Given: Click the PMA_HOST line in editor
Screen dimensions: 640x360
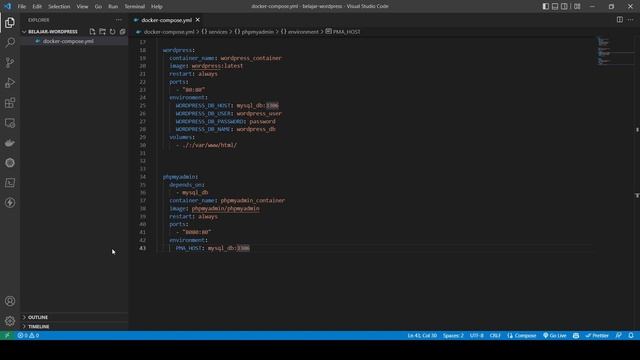Looking at the screenshot, I should coord(212,248).
